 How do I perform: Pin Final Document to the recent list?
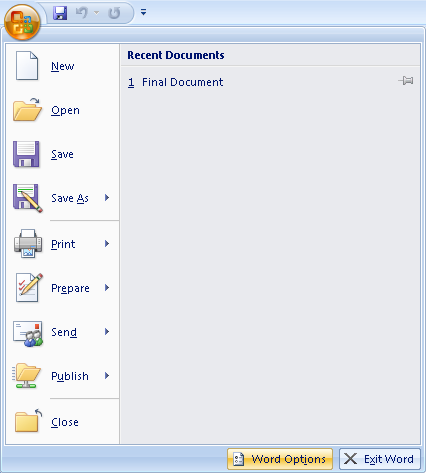406,81
